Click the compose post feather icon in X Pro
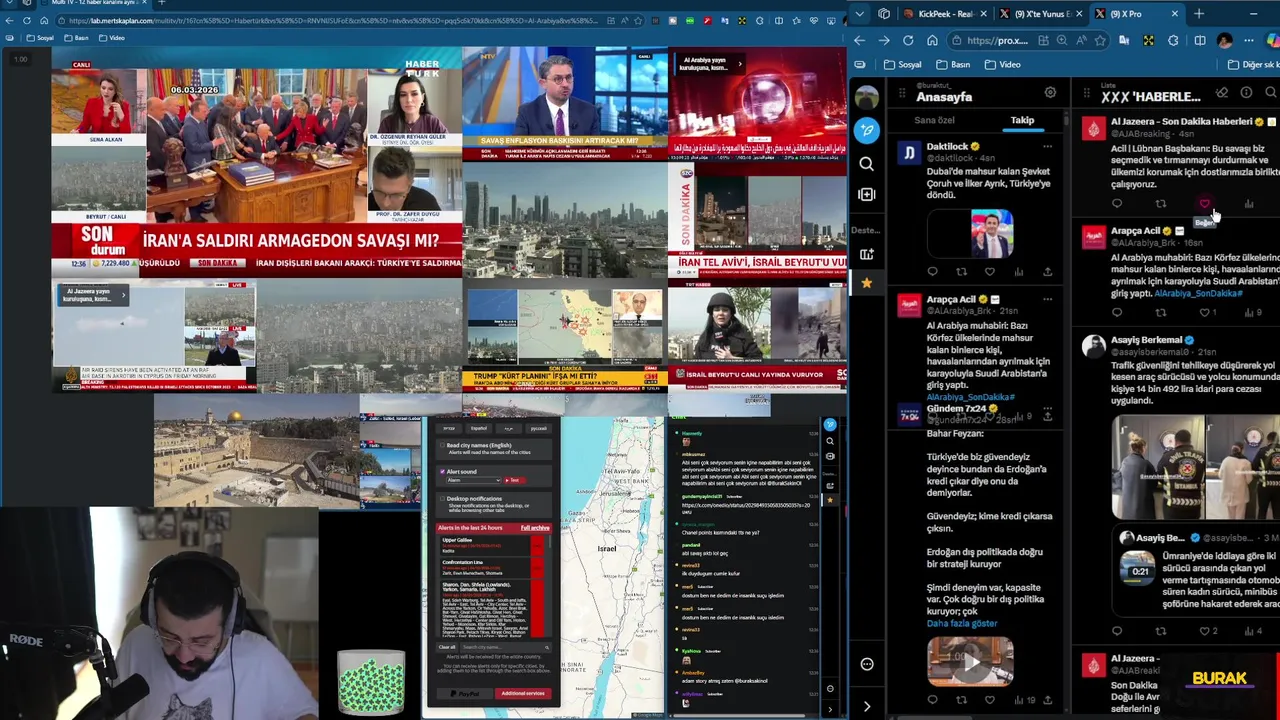This screenshot has width=1280, height=720. [866, 131]
